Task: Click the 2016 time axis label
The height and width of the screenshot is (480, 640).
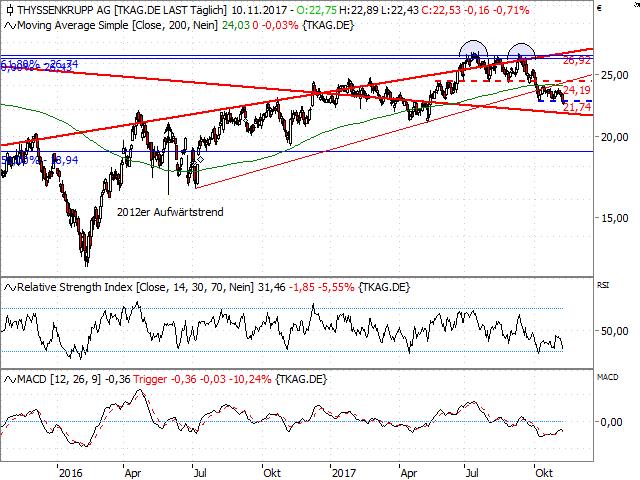Action: coord(71,473)
